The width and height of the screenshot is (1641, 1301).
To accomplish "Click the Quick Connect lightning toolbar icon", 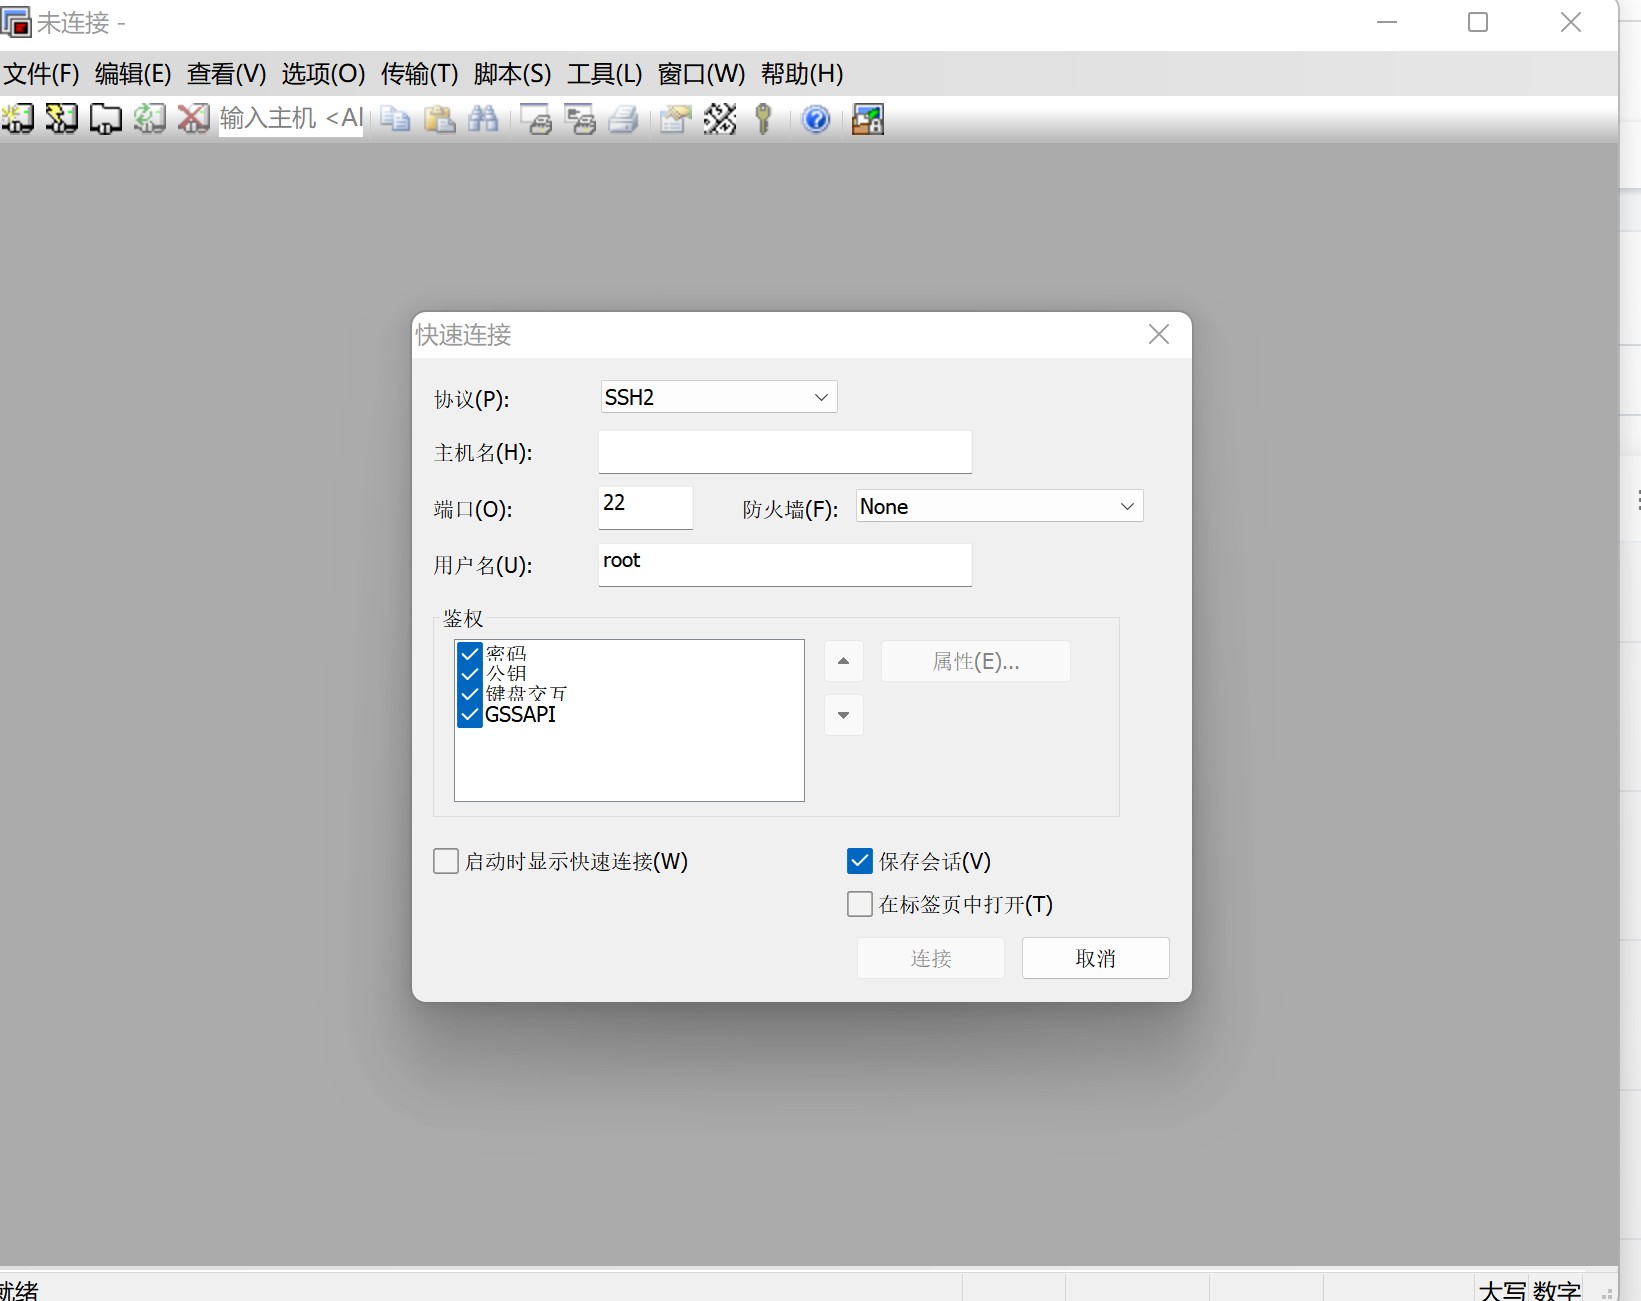I will coord(61,119).
